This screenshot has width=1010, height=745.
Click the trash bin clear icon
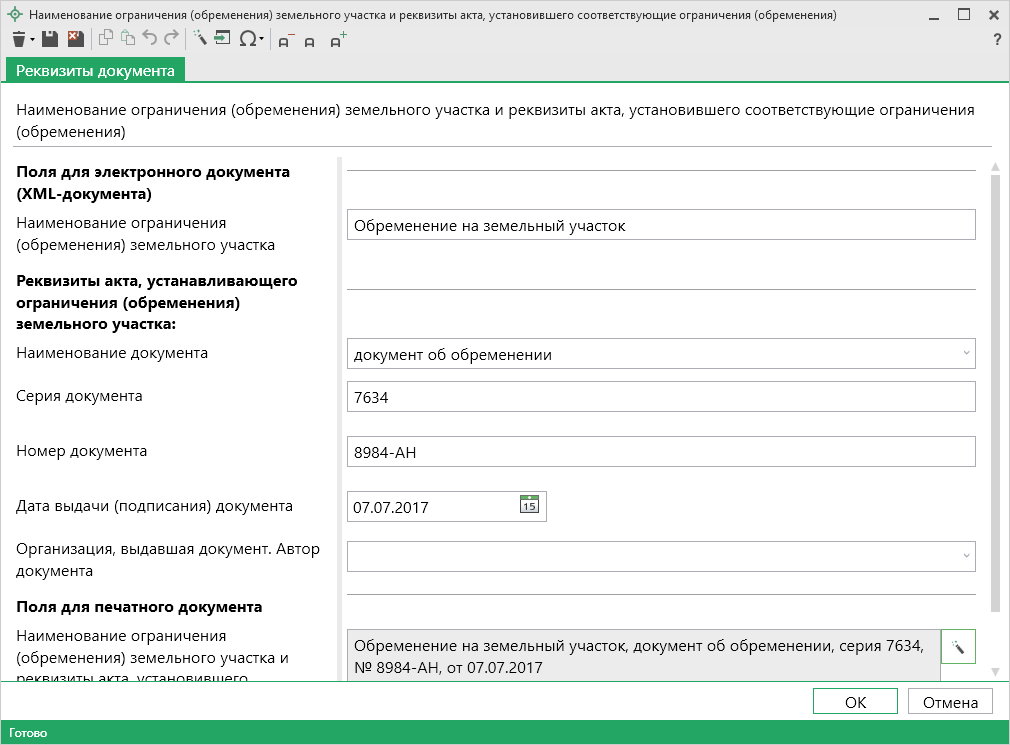[18, 39]
